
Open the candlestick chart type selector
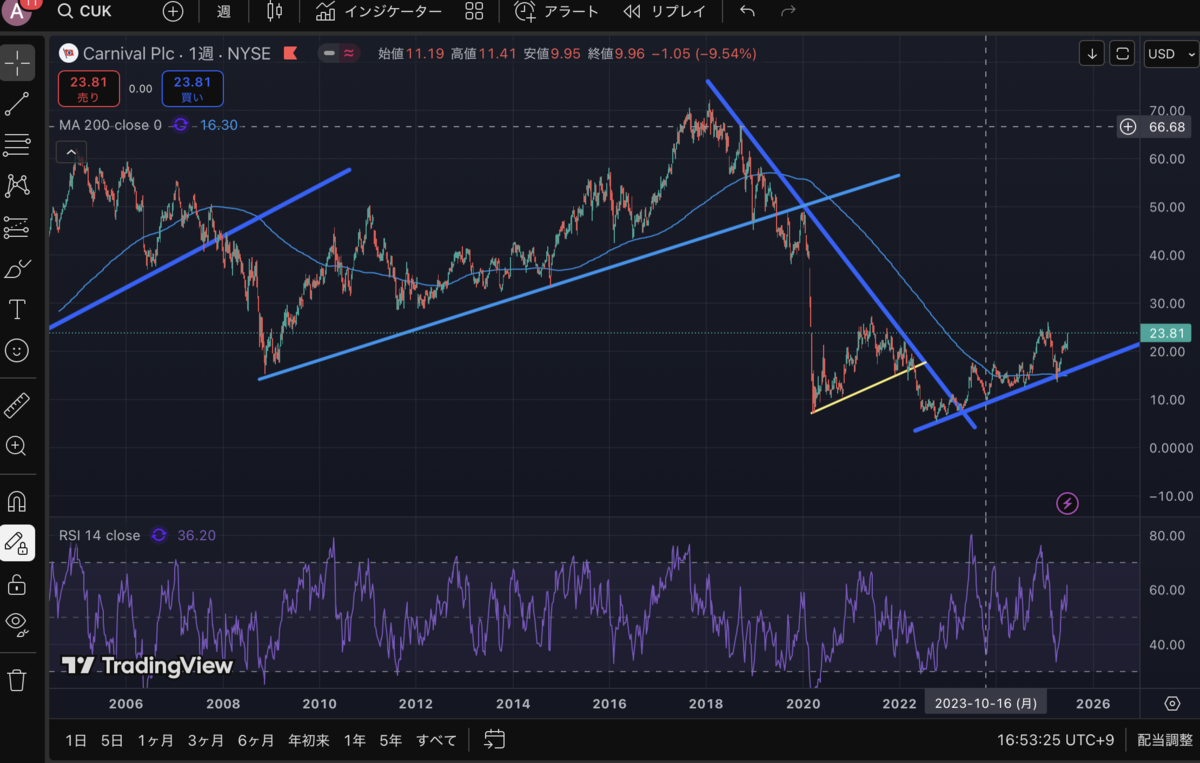[275, 12]
